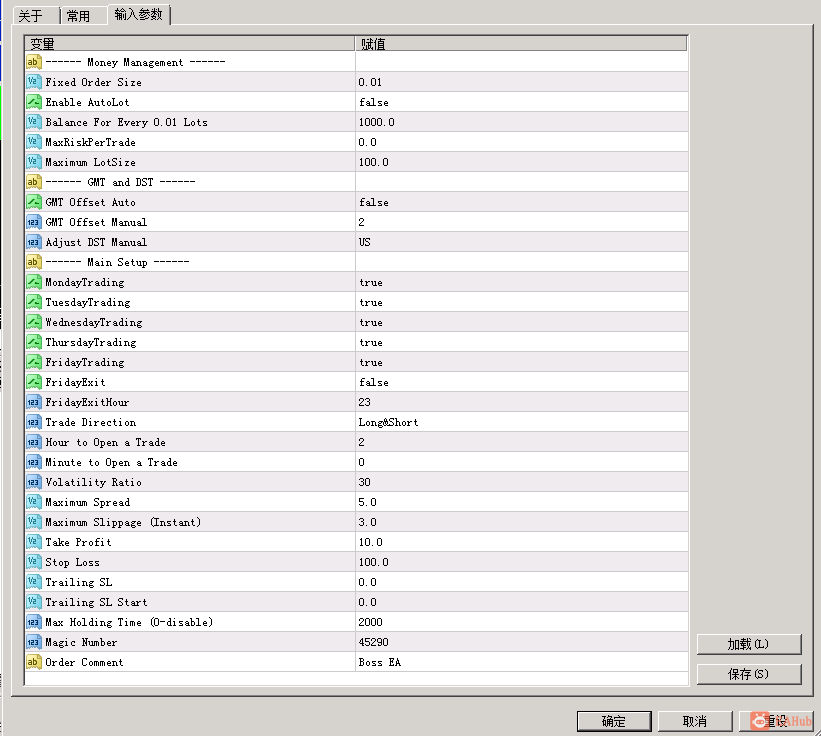Click the 加载 (L) load button

coord(749,644)
